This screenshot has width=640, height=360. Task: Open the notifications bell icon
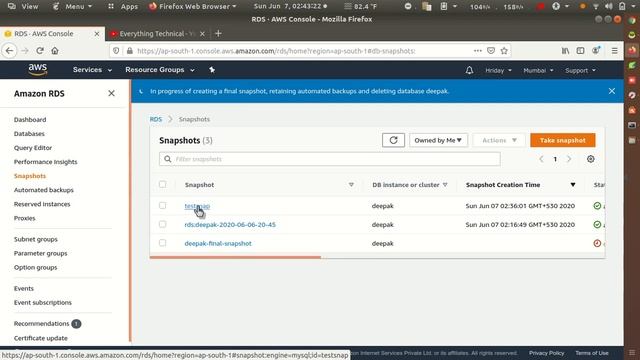pyautogui.click(x=469, y=70)
